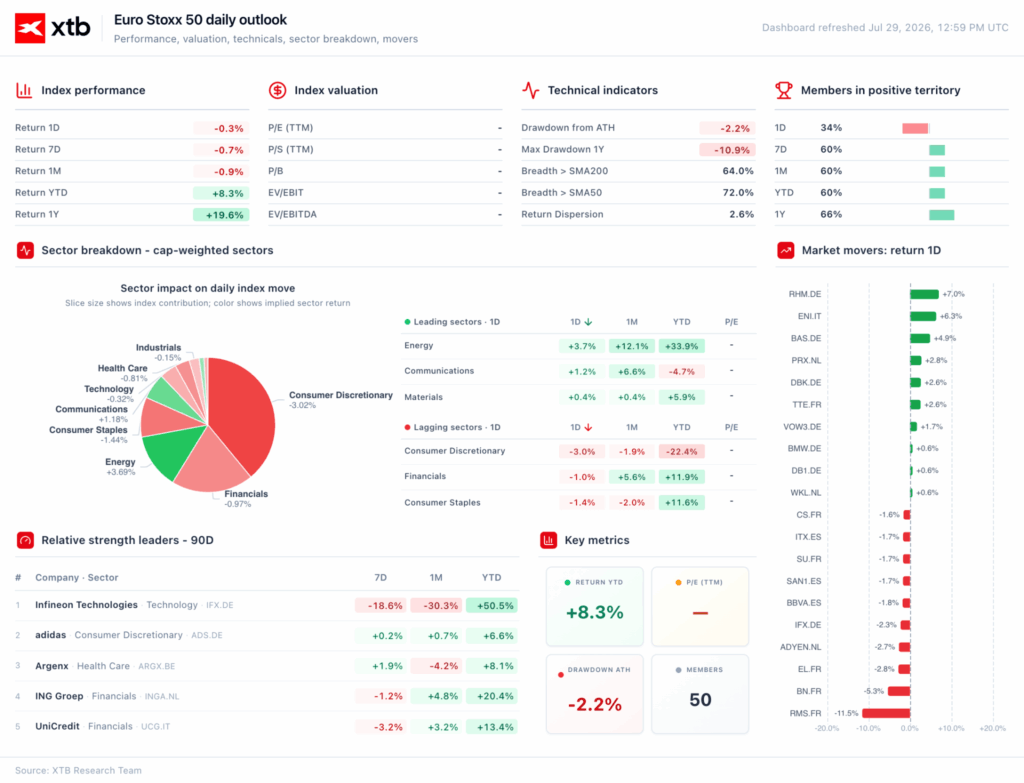Click the Source: XTB Research Team footer
The image size is (1024, 783).
78,771
